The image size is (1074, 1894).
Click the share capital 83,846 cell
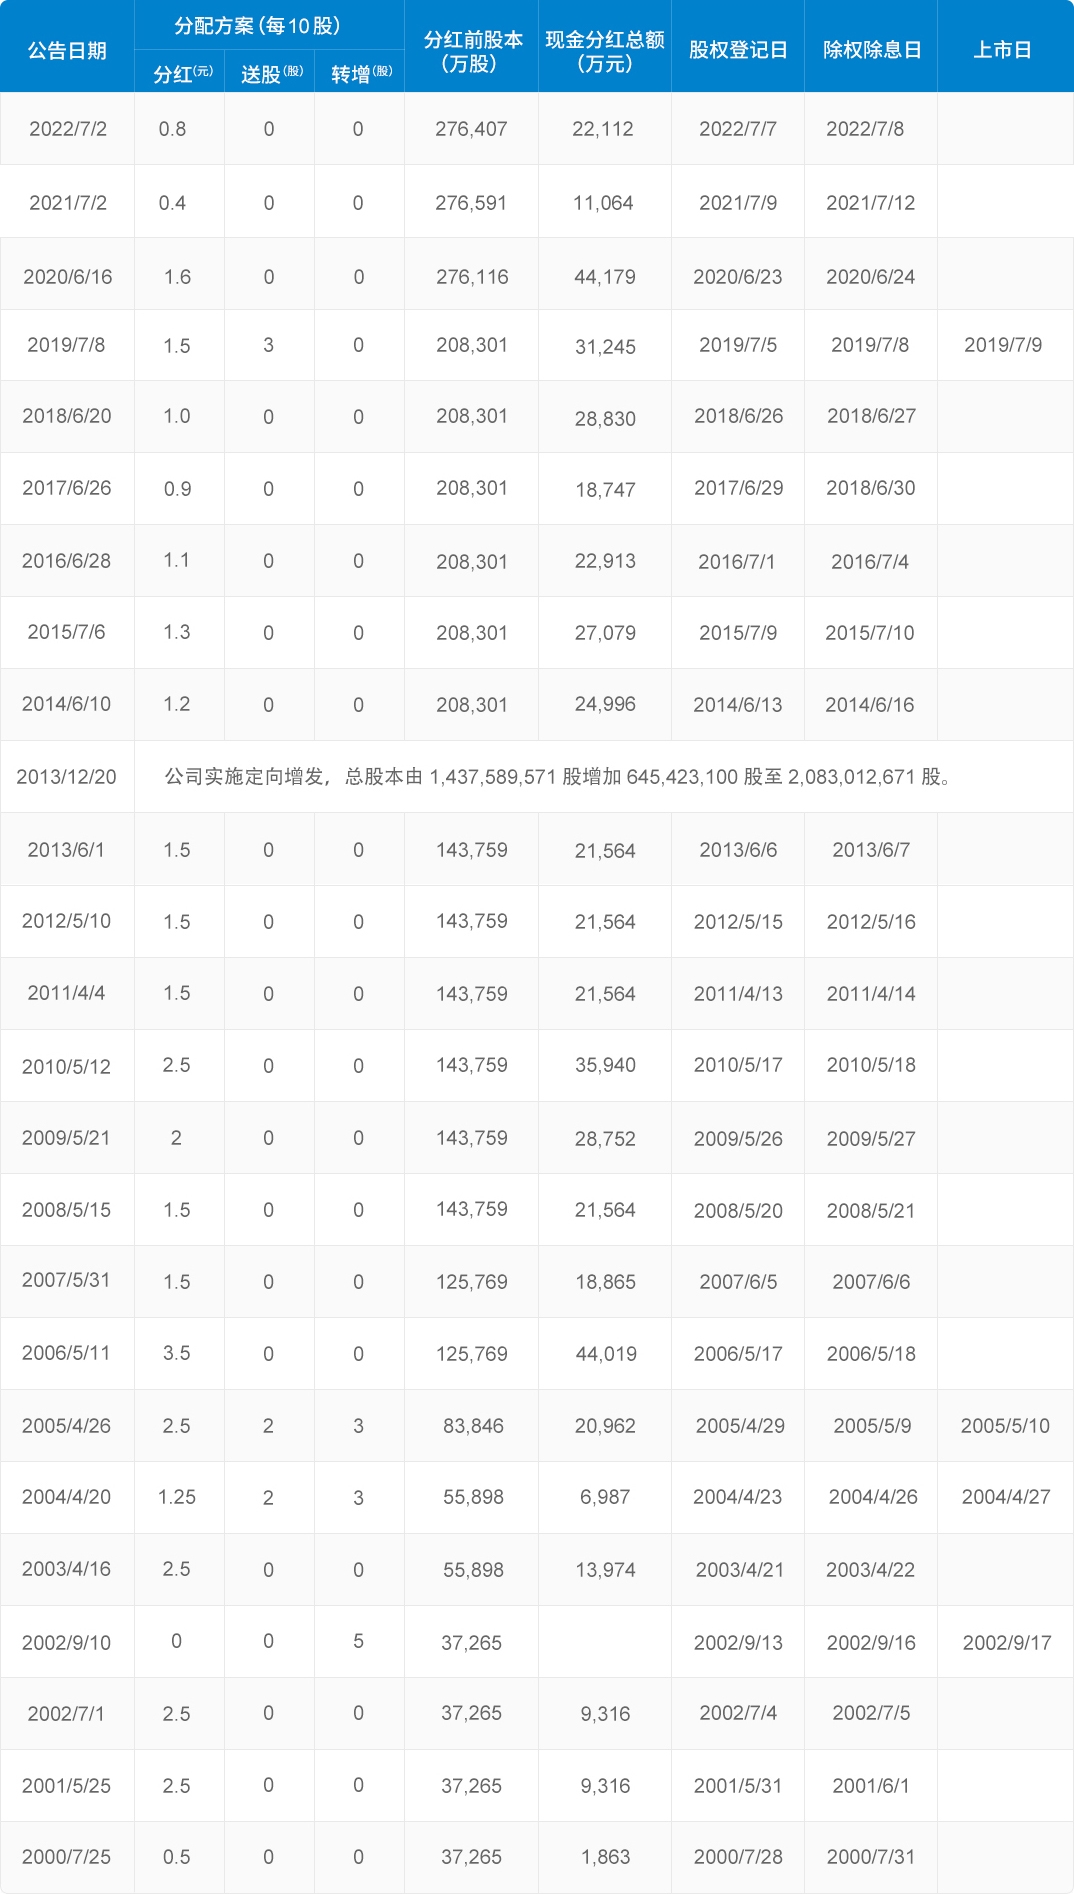click(473, 1426)
